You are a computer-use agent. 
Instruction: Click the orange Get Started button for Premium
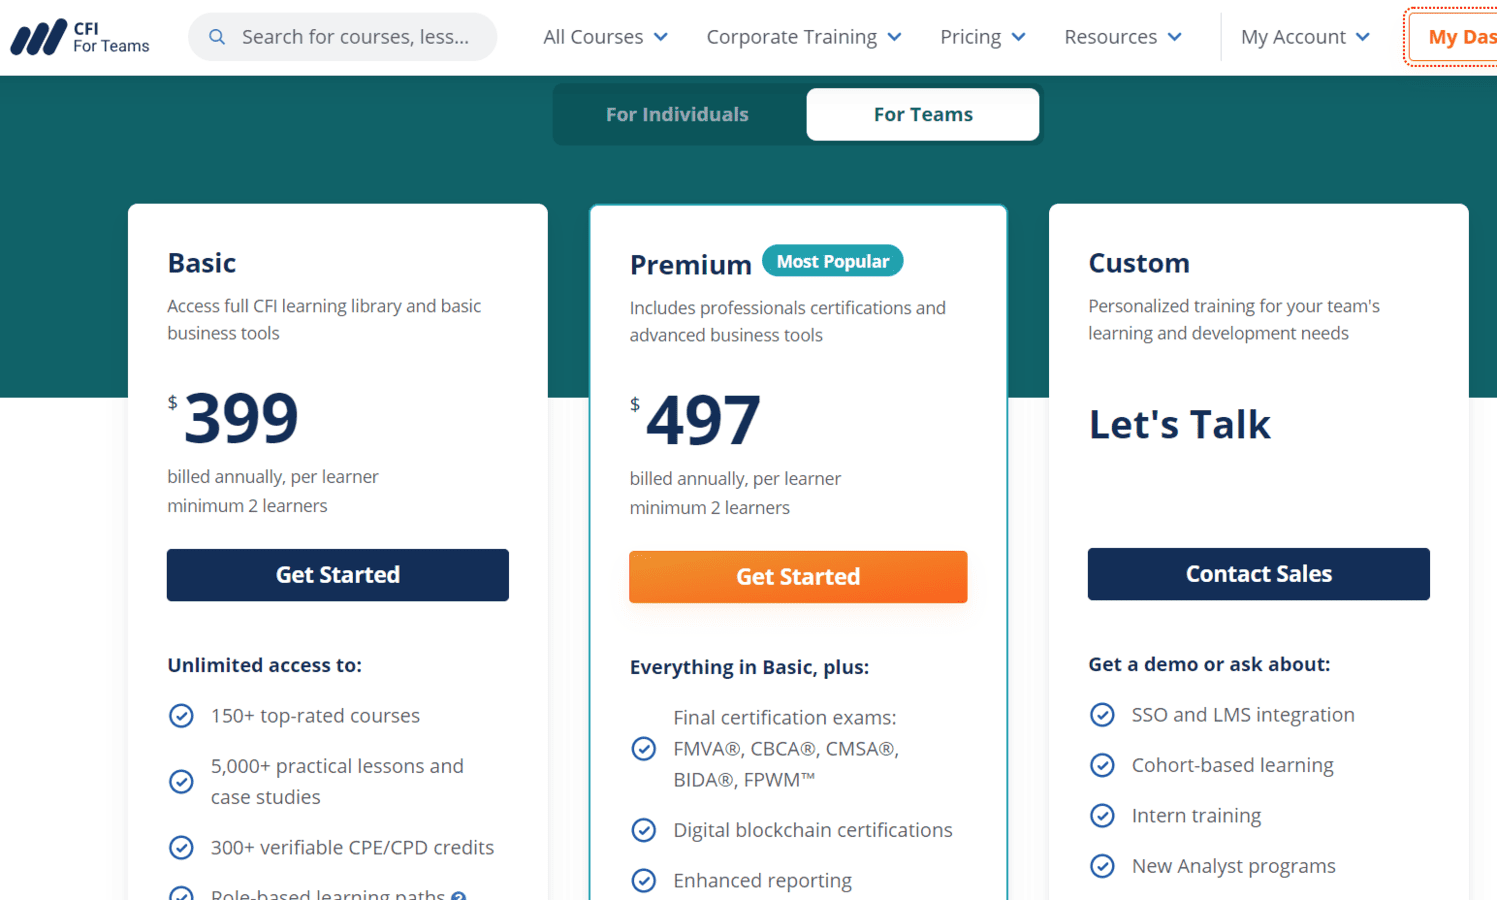(797, 577)
